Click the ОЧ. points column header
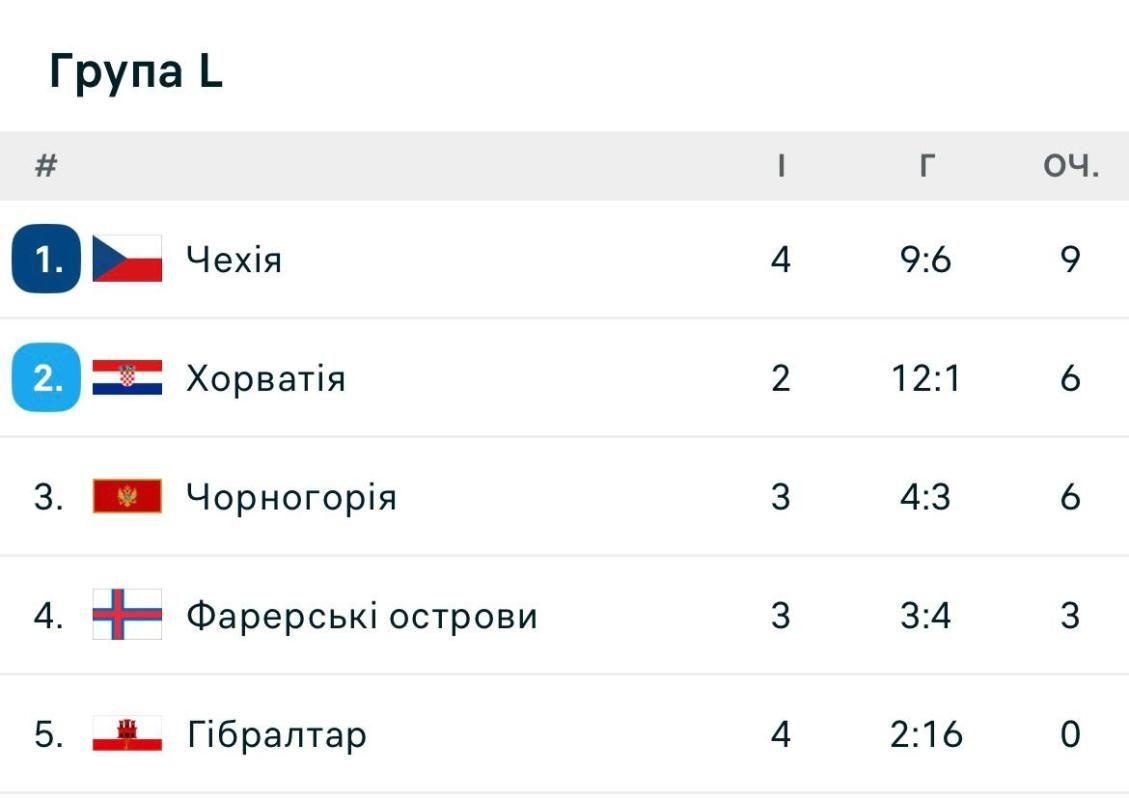The image size is (1129, 800). click(1071, 166)
